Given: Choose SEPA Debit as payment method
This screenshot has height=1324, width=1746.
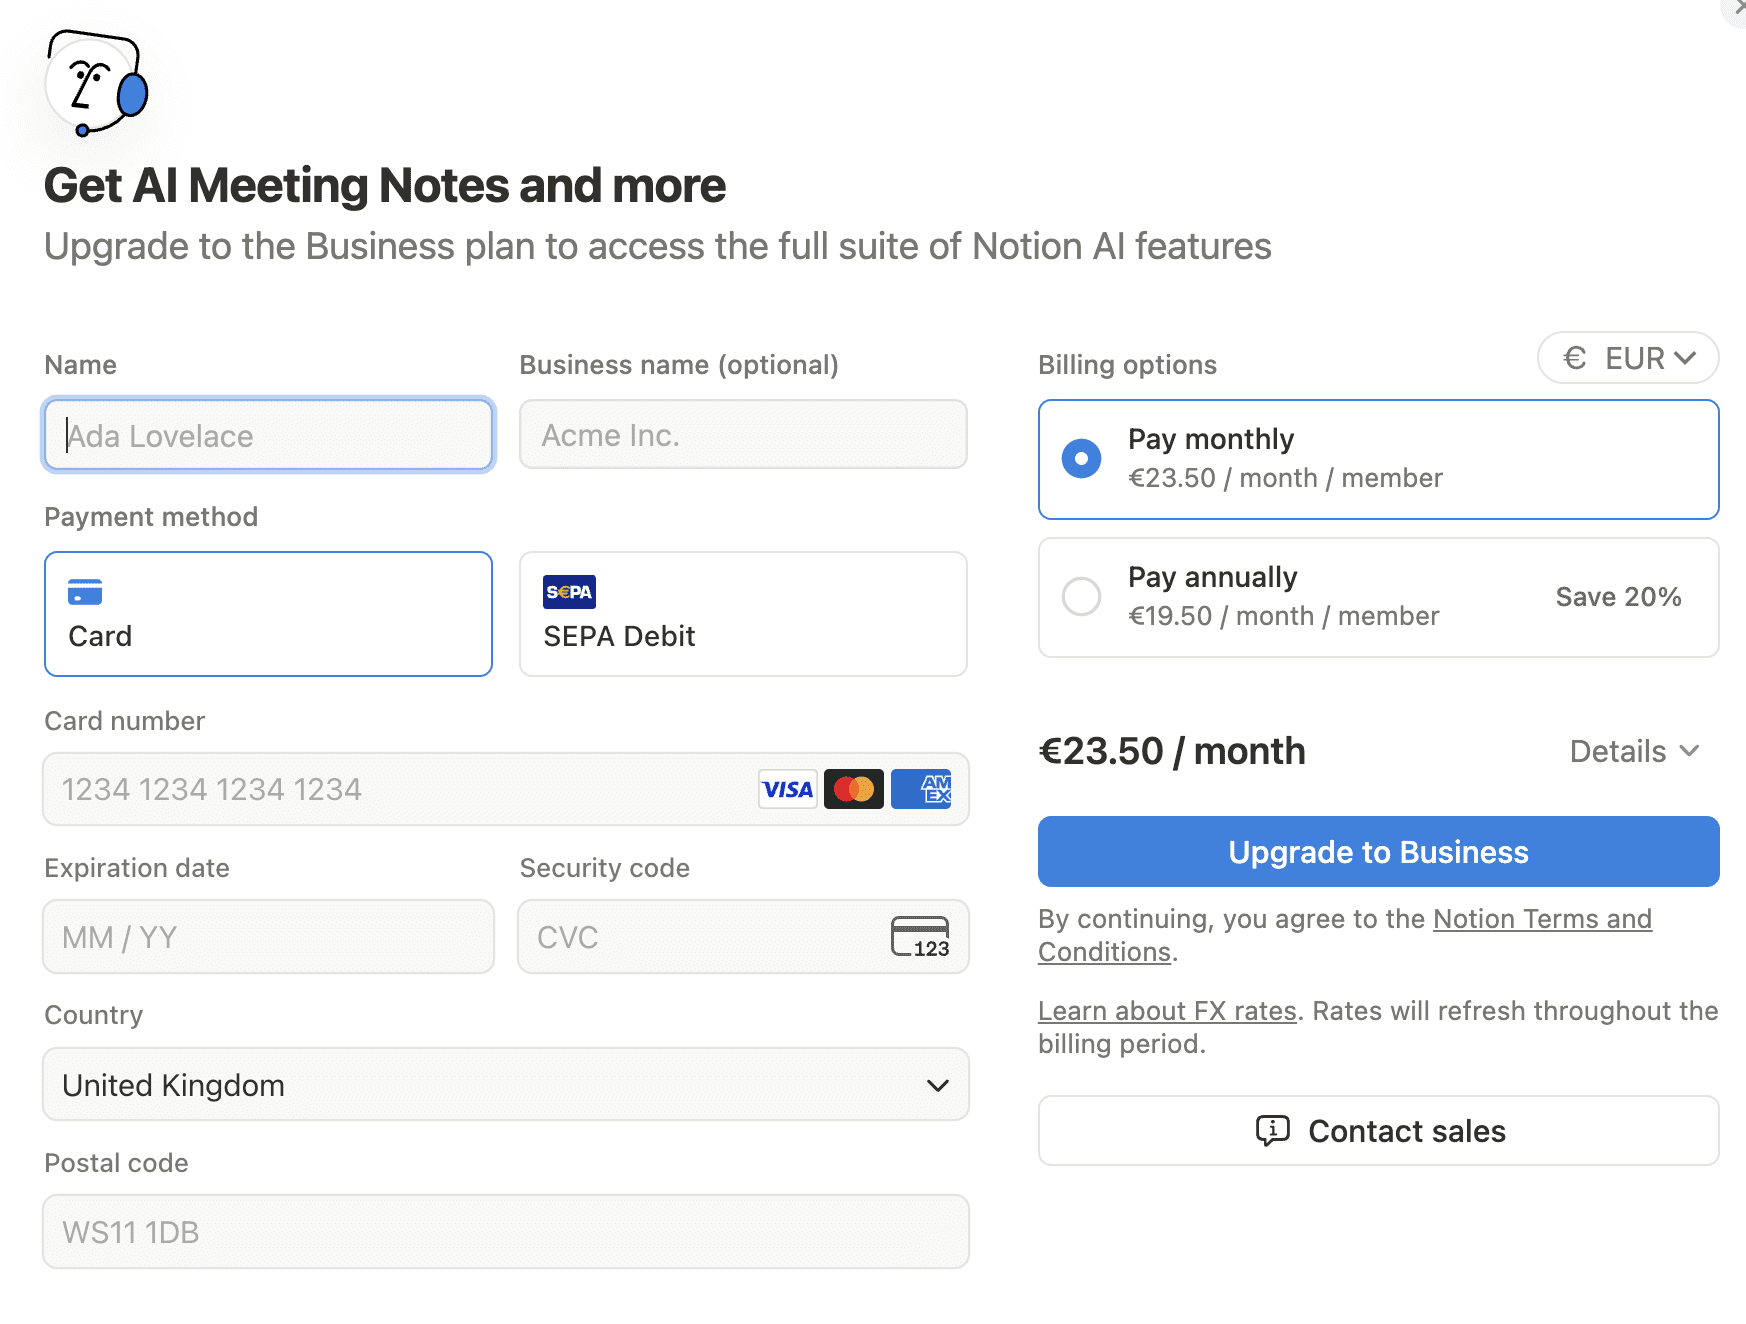Looking at the screenshot, I should [x=743, y=614].
